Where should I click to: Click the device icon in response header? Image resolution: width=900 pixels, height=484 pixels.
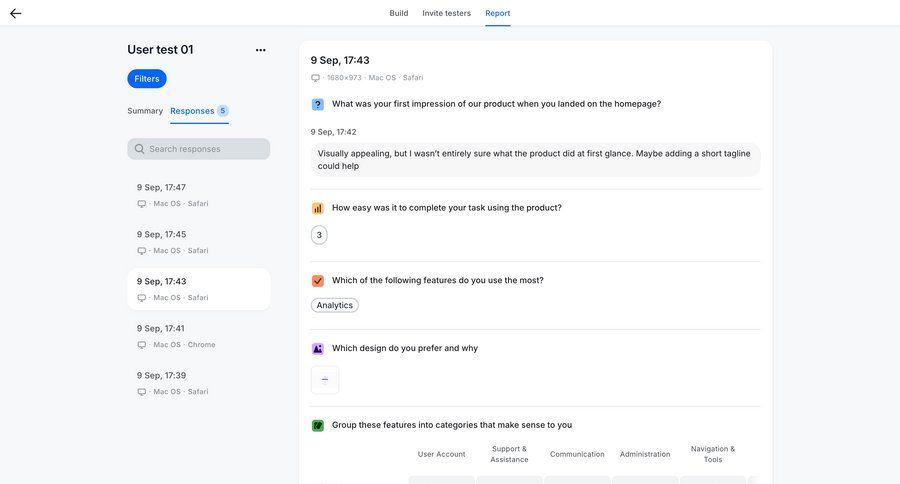pos(316,78)
